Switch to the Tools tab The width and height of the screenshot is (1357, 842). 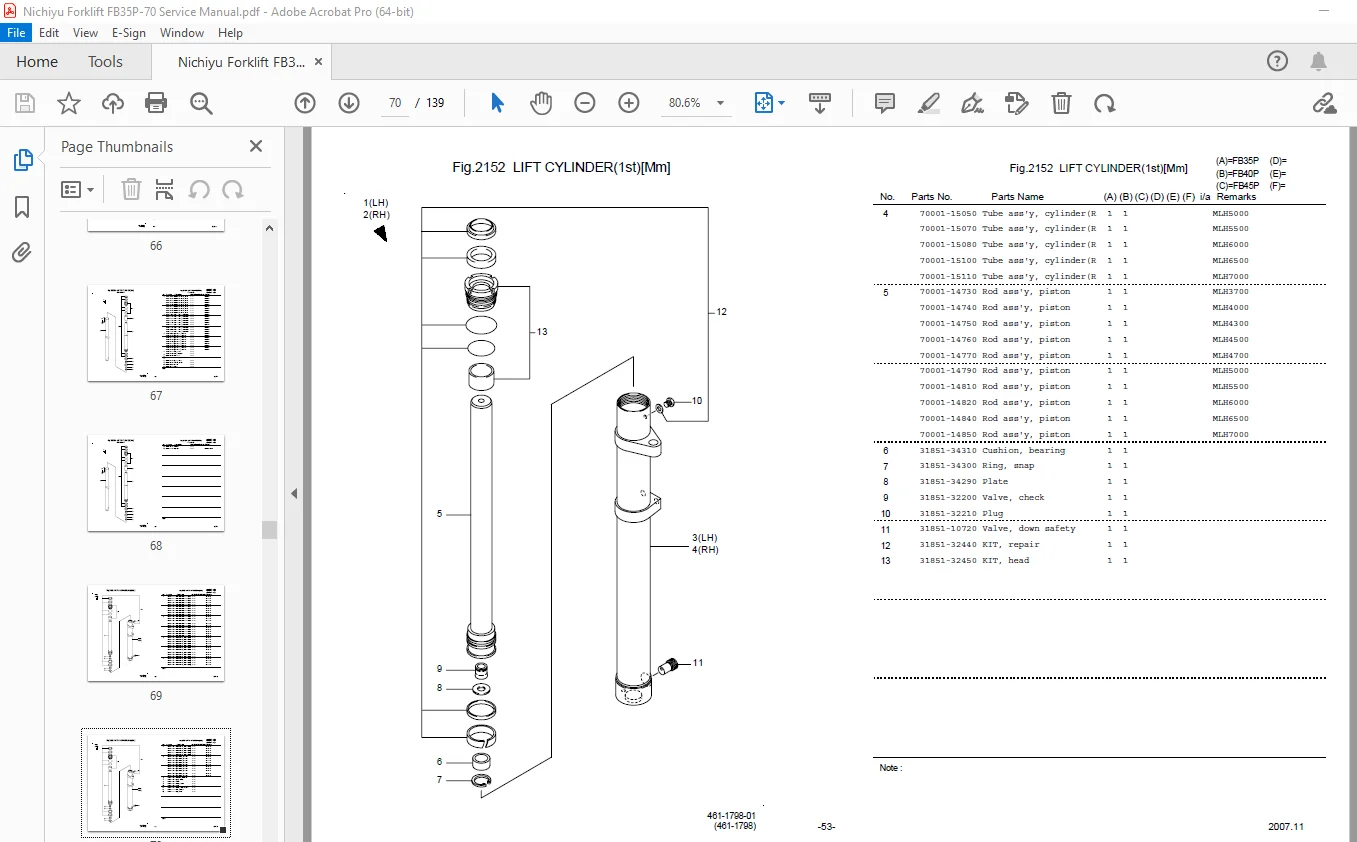(105, 61)
